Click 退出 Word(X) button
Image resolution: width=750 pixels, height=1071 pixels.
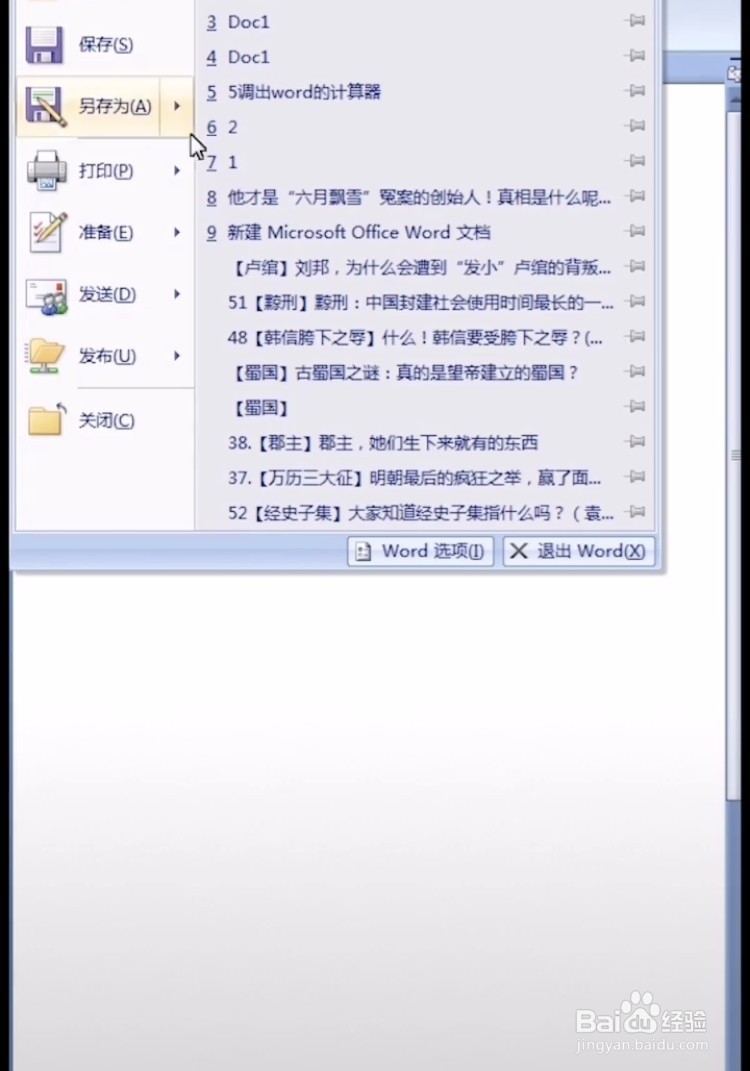[x=579, y=551]
